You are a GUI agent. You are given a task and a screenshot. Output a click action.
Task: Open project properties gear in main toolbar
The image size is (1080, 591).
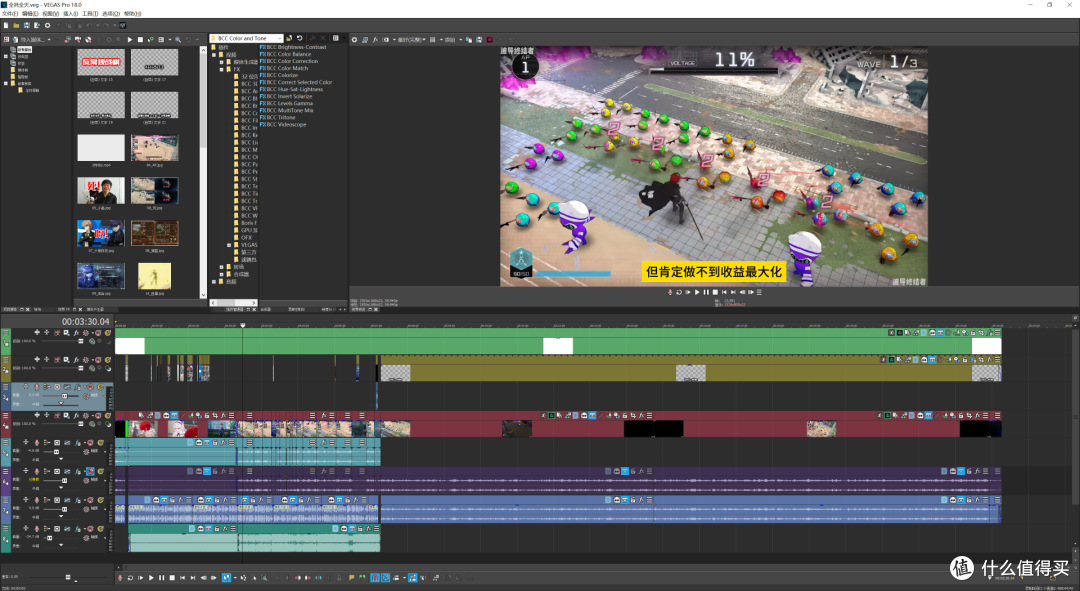point(48,25)
